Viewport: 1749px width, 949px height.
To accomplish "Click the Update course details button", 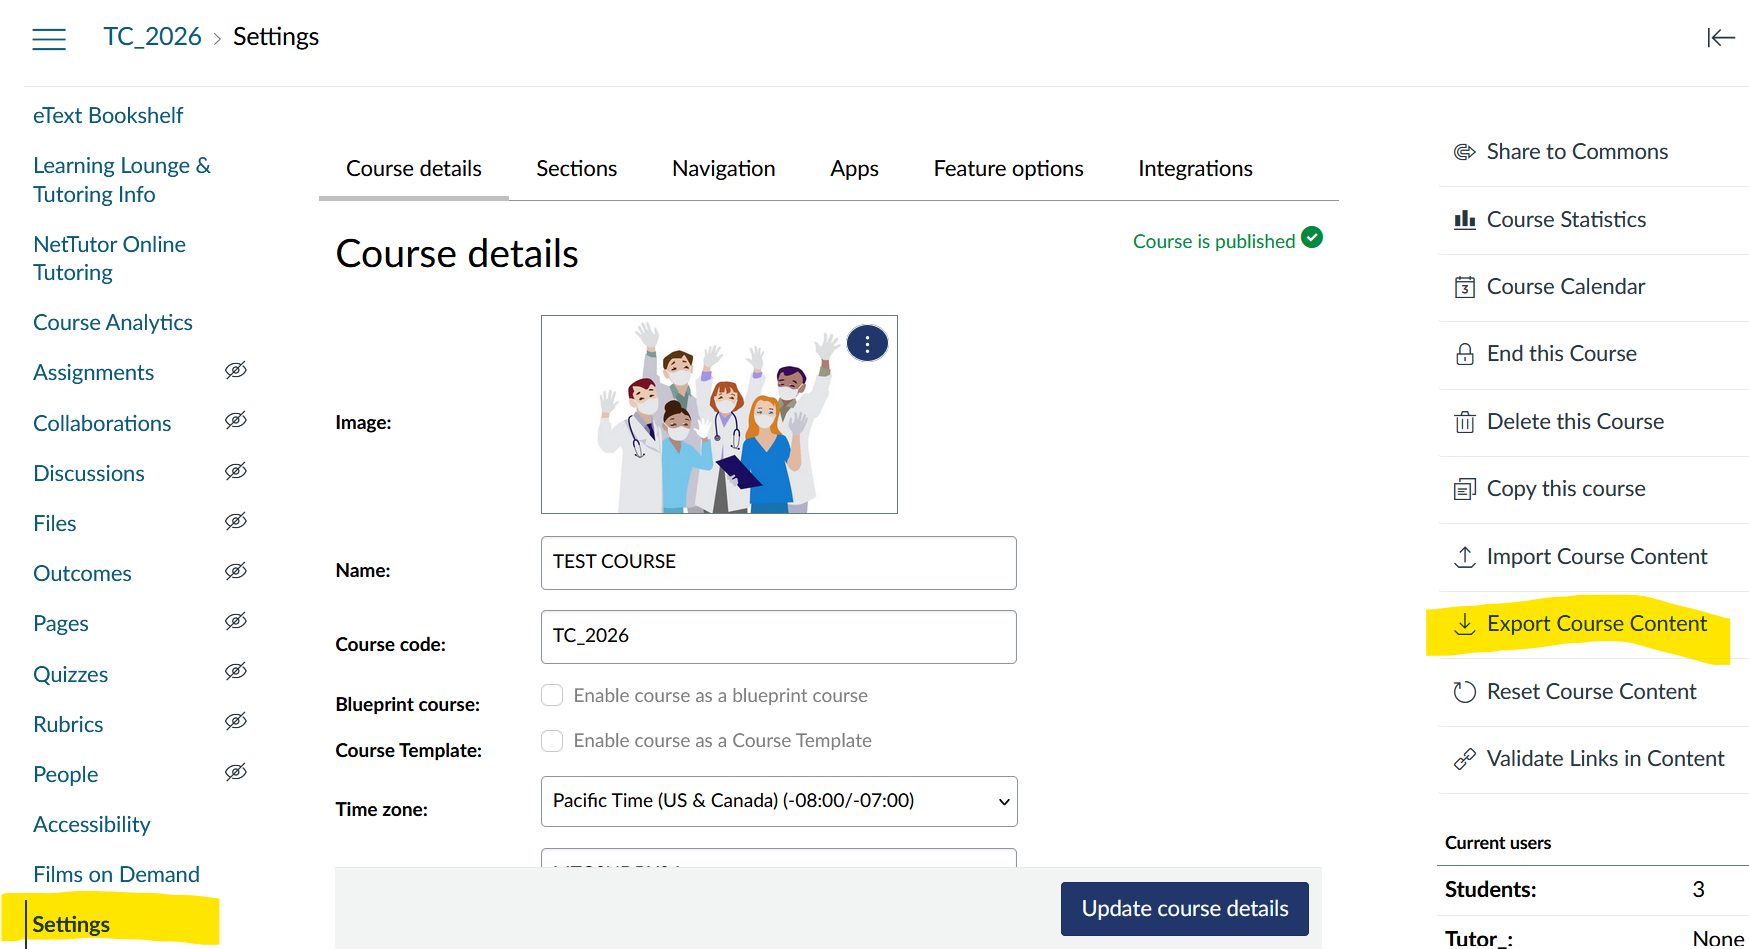I will pyautogui.click(x=1185, y=909).
